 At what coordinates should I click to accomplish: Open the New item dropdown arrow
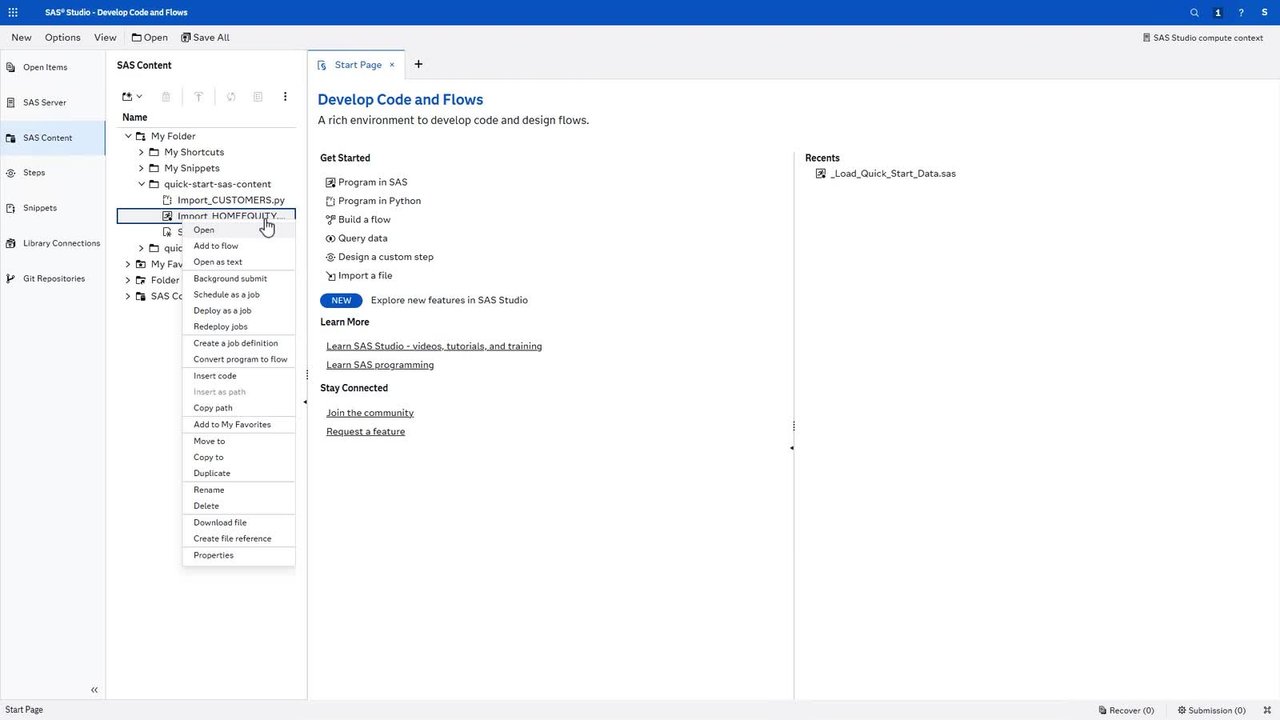pos(139,97)
